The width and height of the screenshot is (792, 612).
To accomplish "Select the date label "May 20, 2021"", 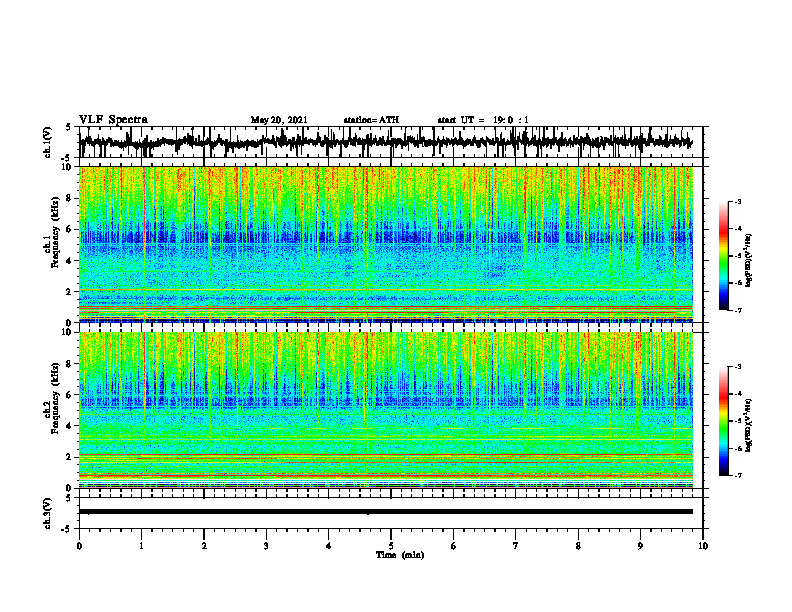I will click(x=279, y=120).
